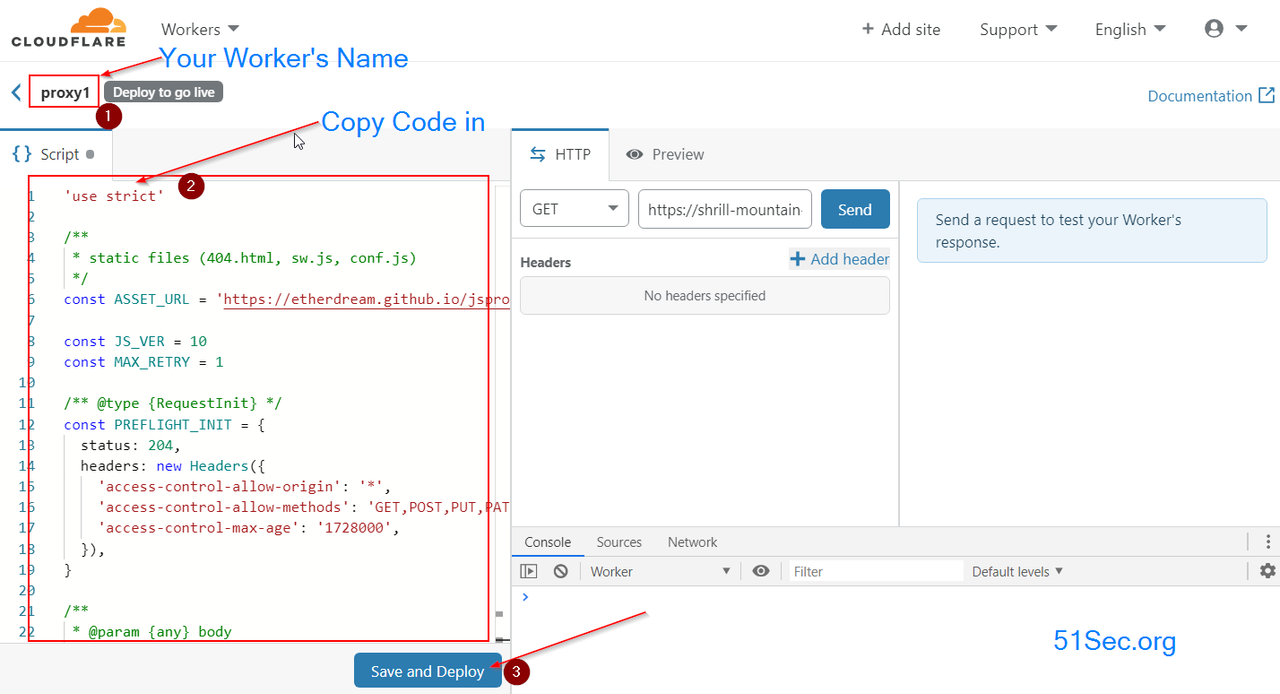This screenshot has height=694, width=1280.
Task: Show console sidebar panel icon
Action: [x=529, y=571]
